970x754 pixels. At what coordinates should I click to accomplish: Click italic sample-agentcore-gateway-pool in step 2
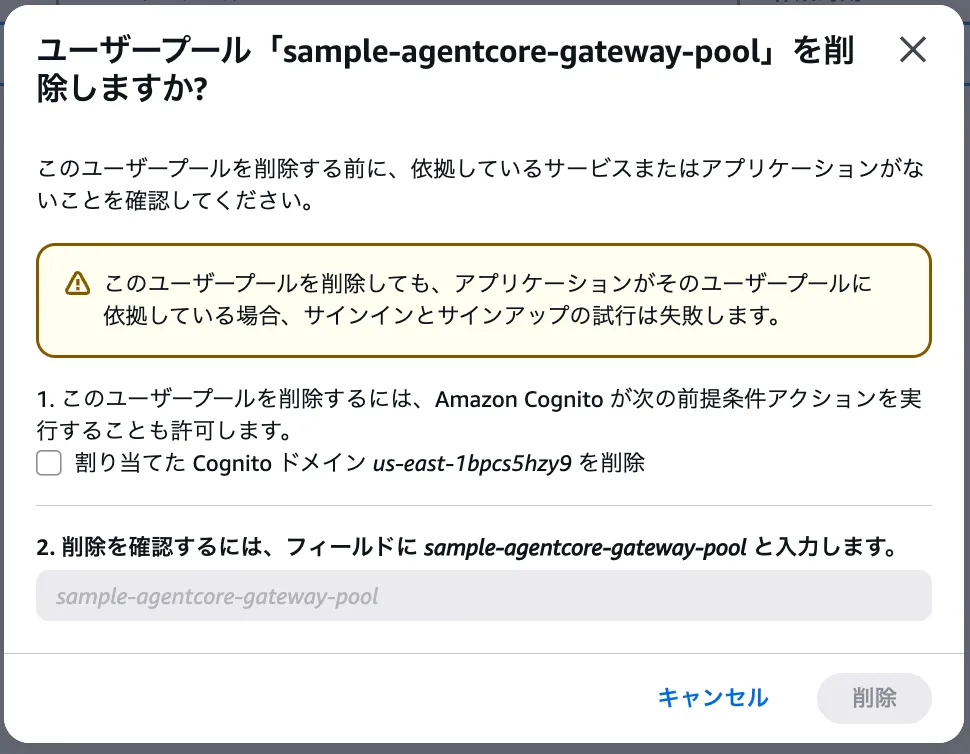[x=585, y=548]
